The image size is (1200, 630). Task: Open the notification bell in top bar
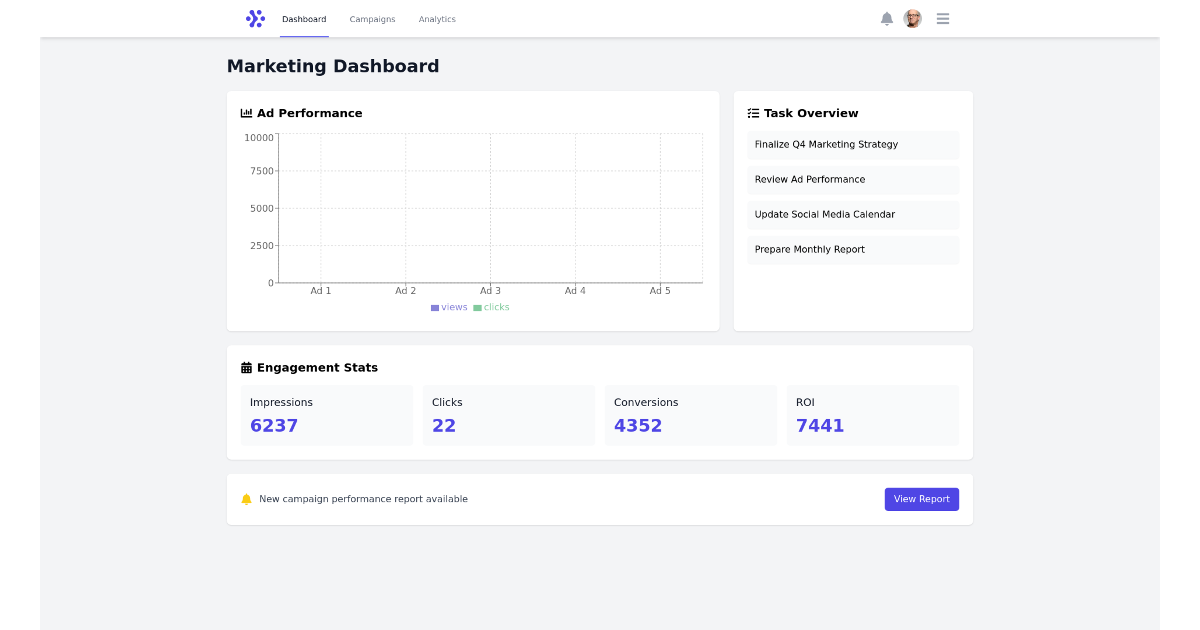[886, 18]
